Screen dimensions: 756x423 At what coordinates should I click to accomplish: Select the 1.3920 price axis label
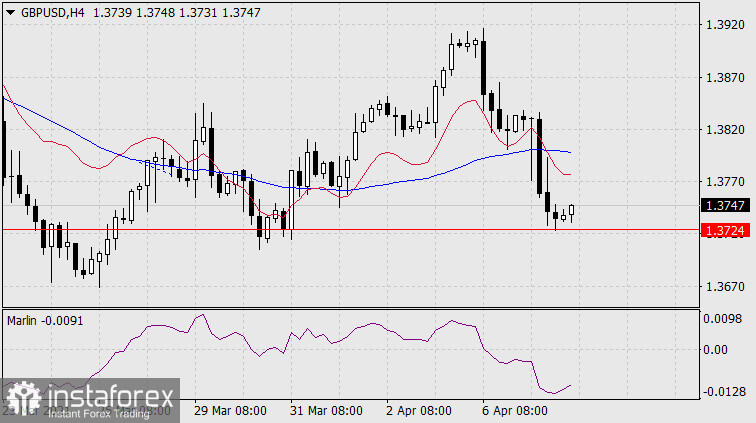point(725,25)
